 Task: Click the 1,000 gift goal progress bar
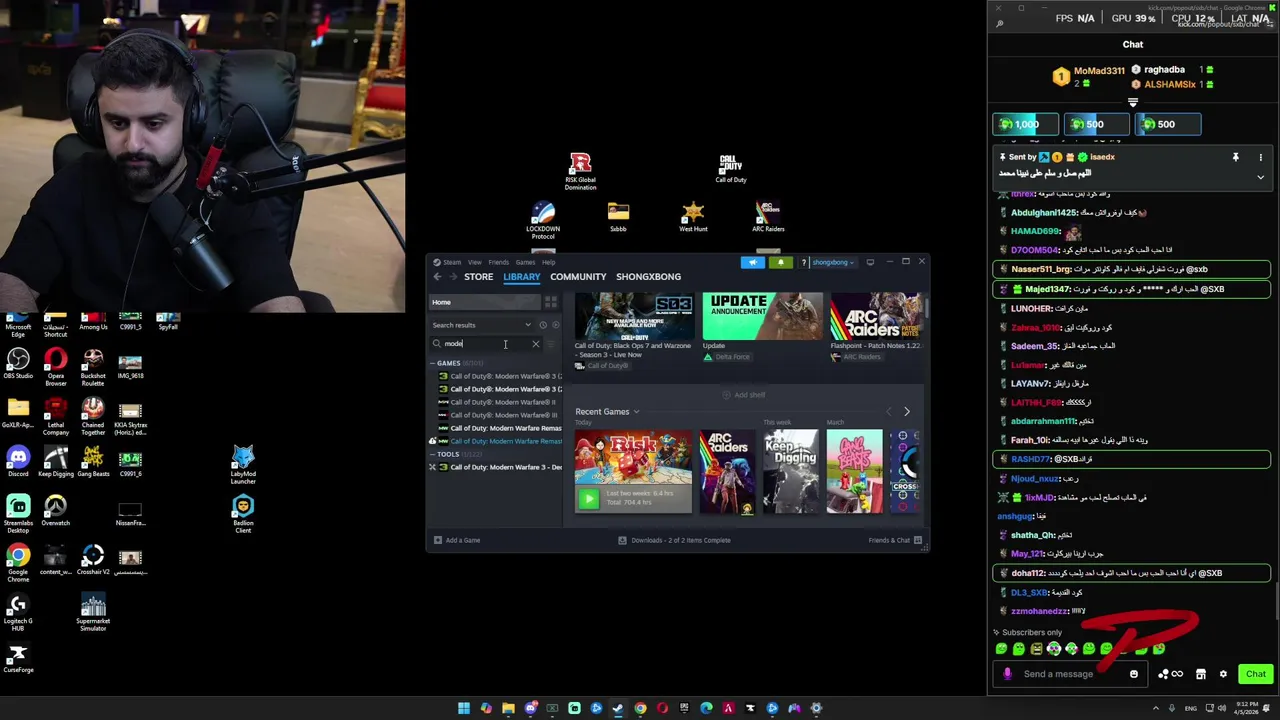click(x=1025, y=124)
